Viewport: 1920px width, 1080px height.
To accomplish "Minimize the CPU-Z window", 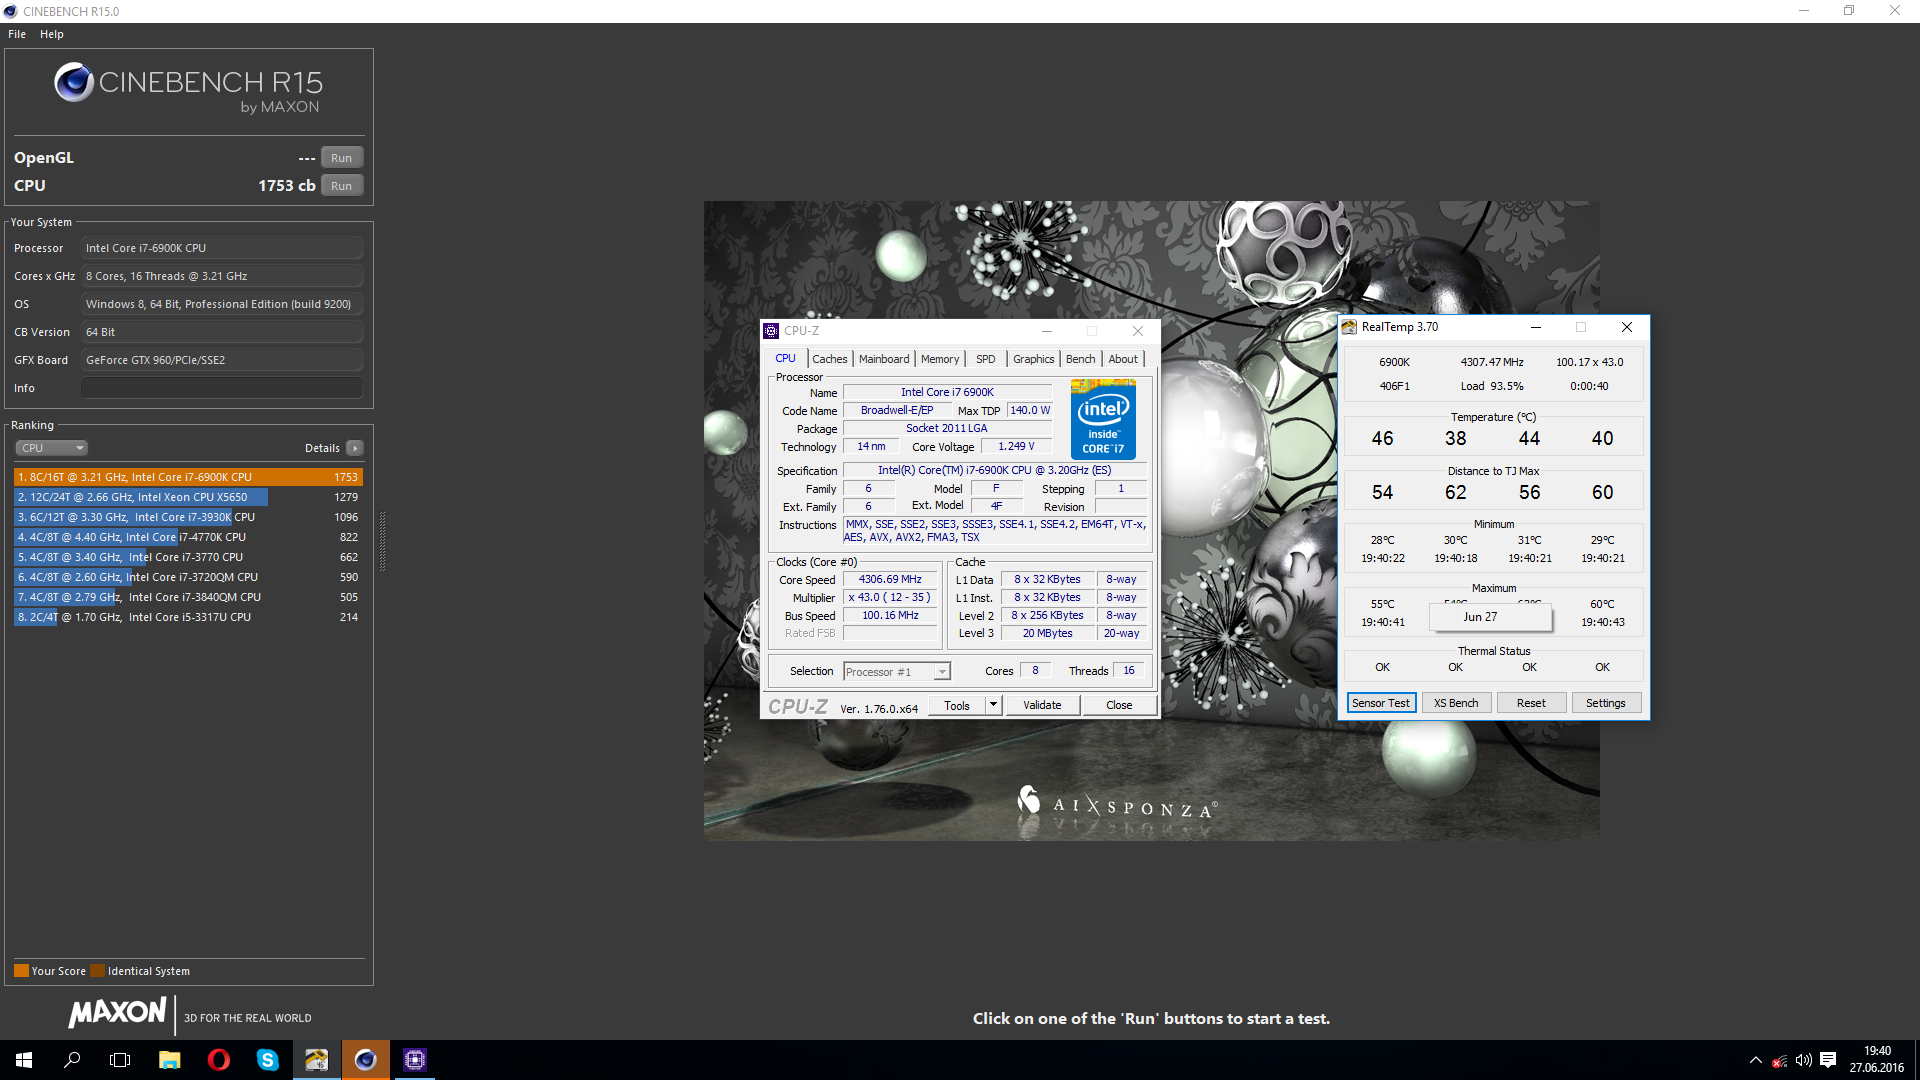I will (1047, 331).
